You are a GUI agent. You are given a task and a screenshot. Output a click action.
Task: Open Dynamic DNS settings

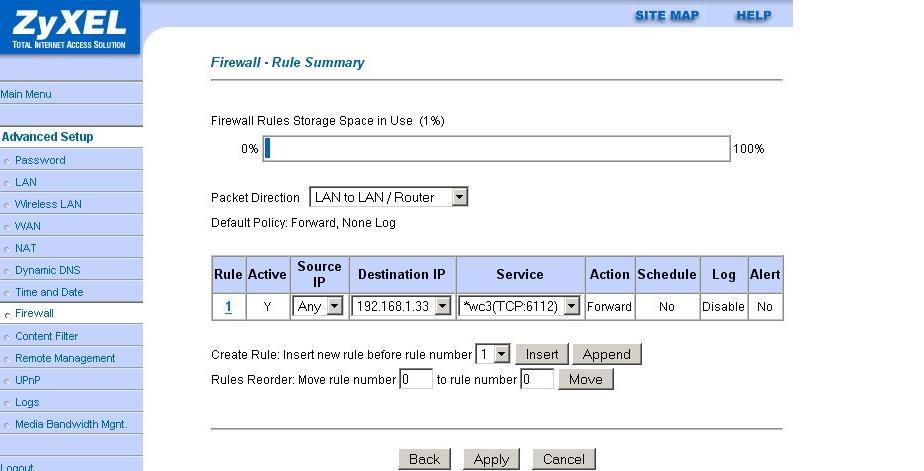coord(48,270)
